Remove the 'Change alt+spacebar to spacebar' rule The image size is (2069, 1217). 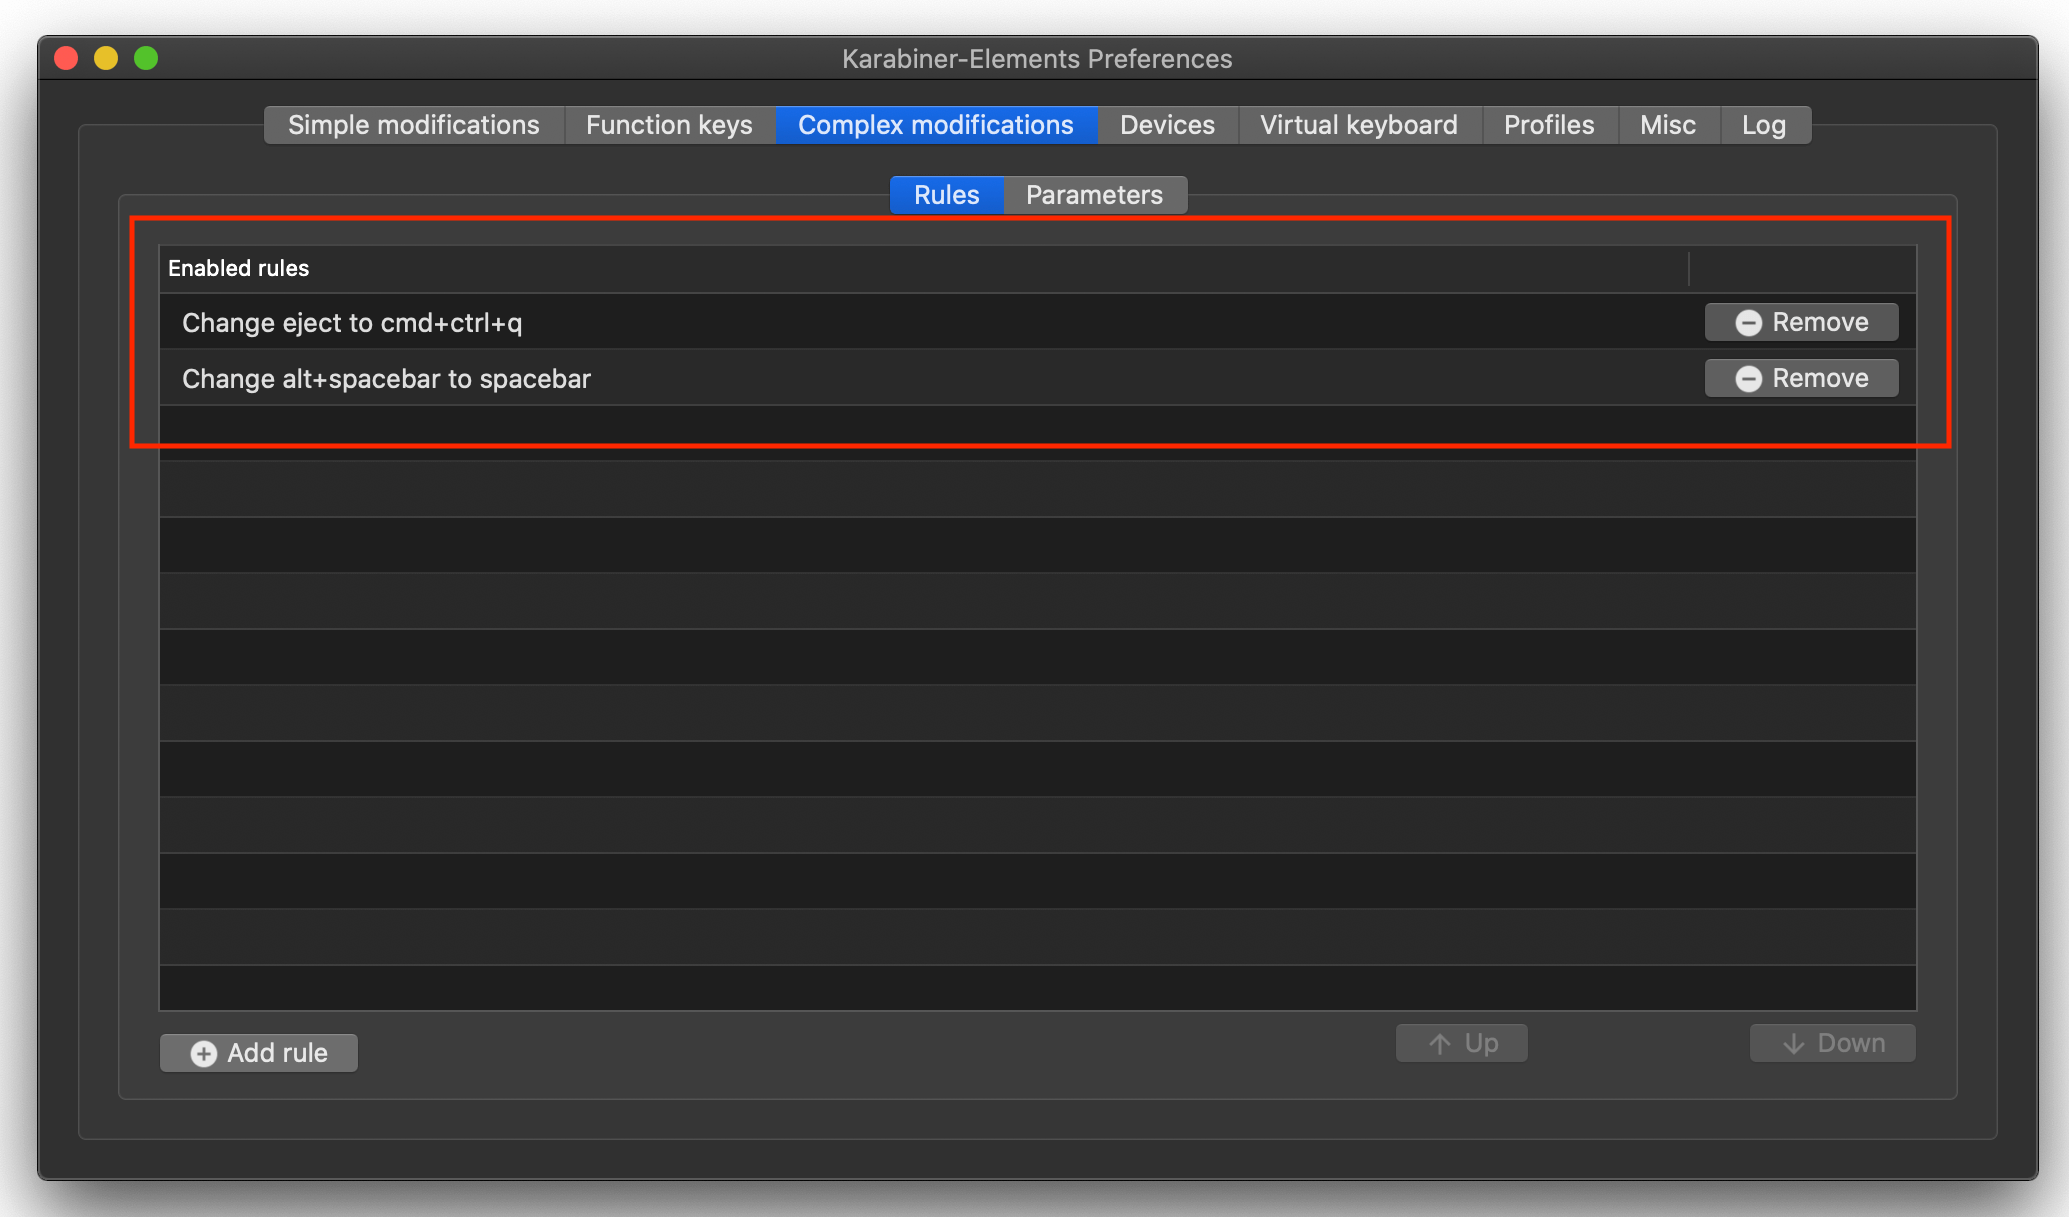1801,378
